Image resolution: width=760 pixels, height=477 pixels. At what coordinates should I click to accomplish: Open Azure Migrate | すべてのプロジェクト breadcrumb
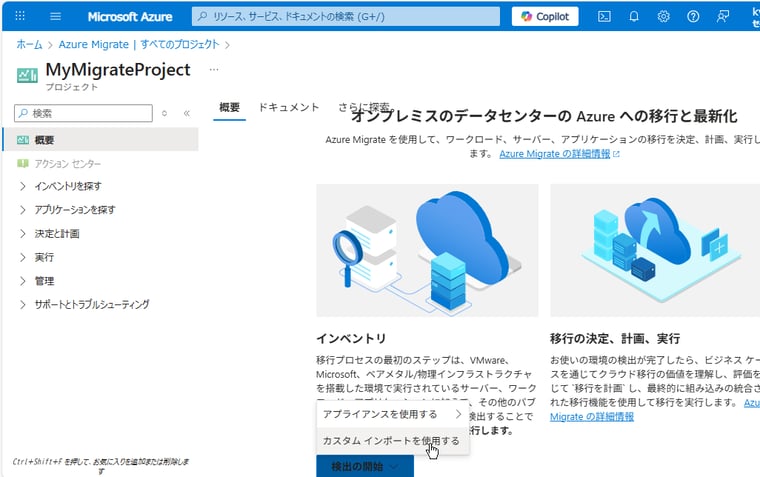point(139,45)
